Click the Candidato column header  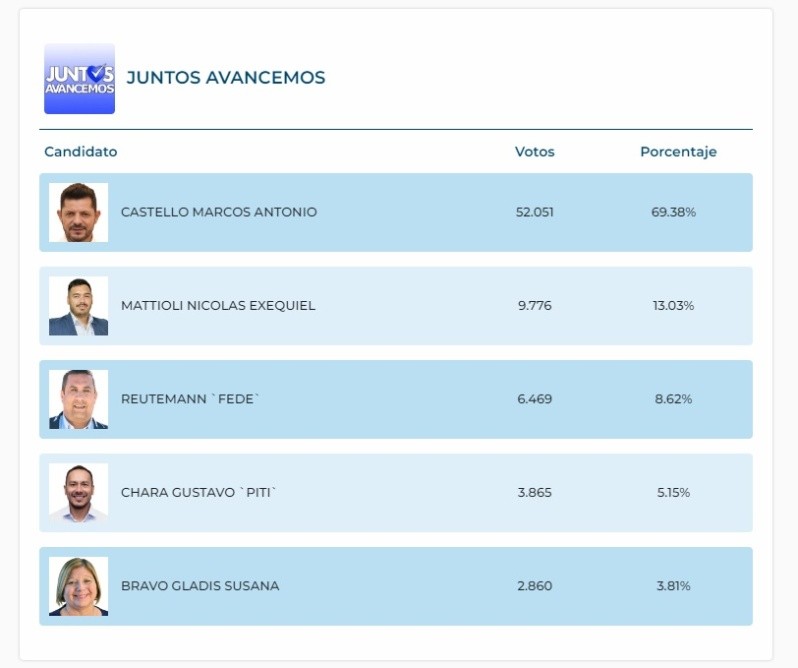pyautogui.click(x=80, y=152)
